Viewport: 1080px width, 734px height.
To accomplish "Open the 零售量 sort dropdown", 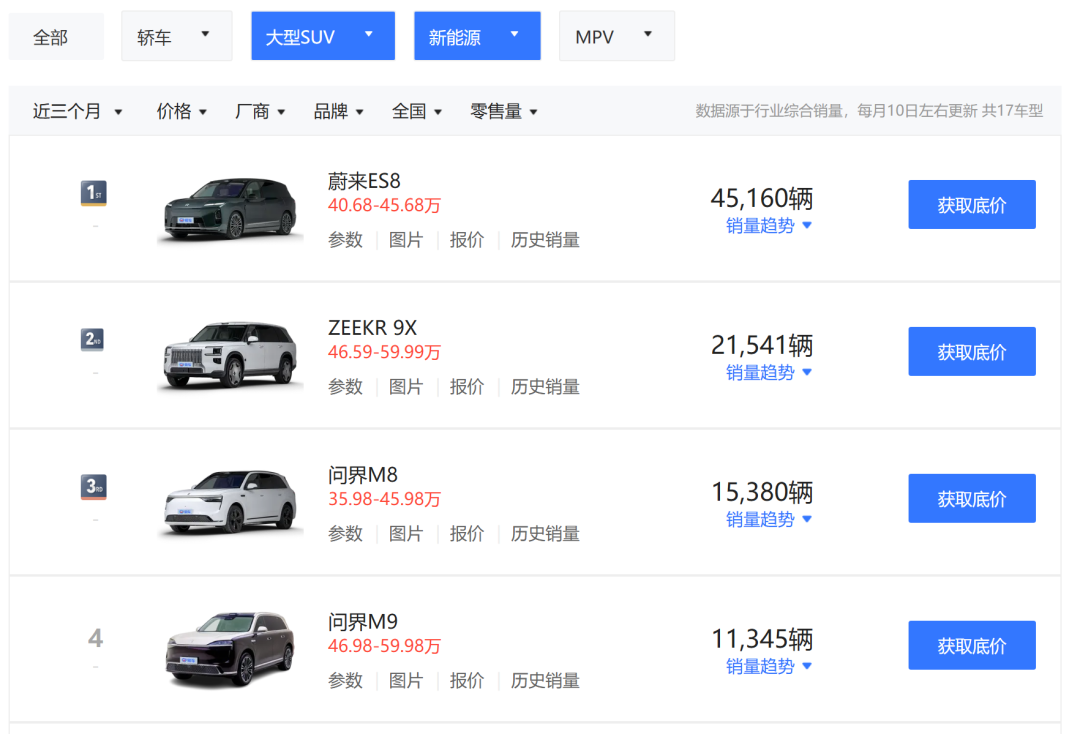I will (503, 111).
